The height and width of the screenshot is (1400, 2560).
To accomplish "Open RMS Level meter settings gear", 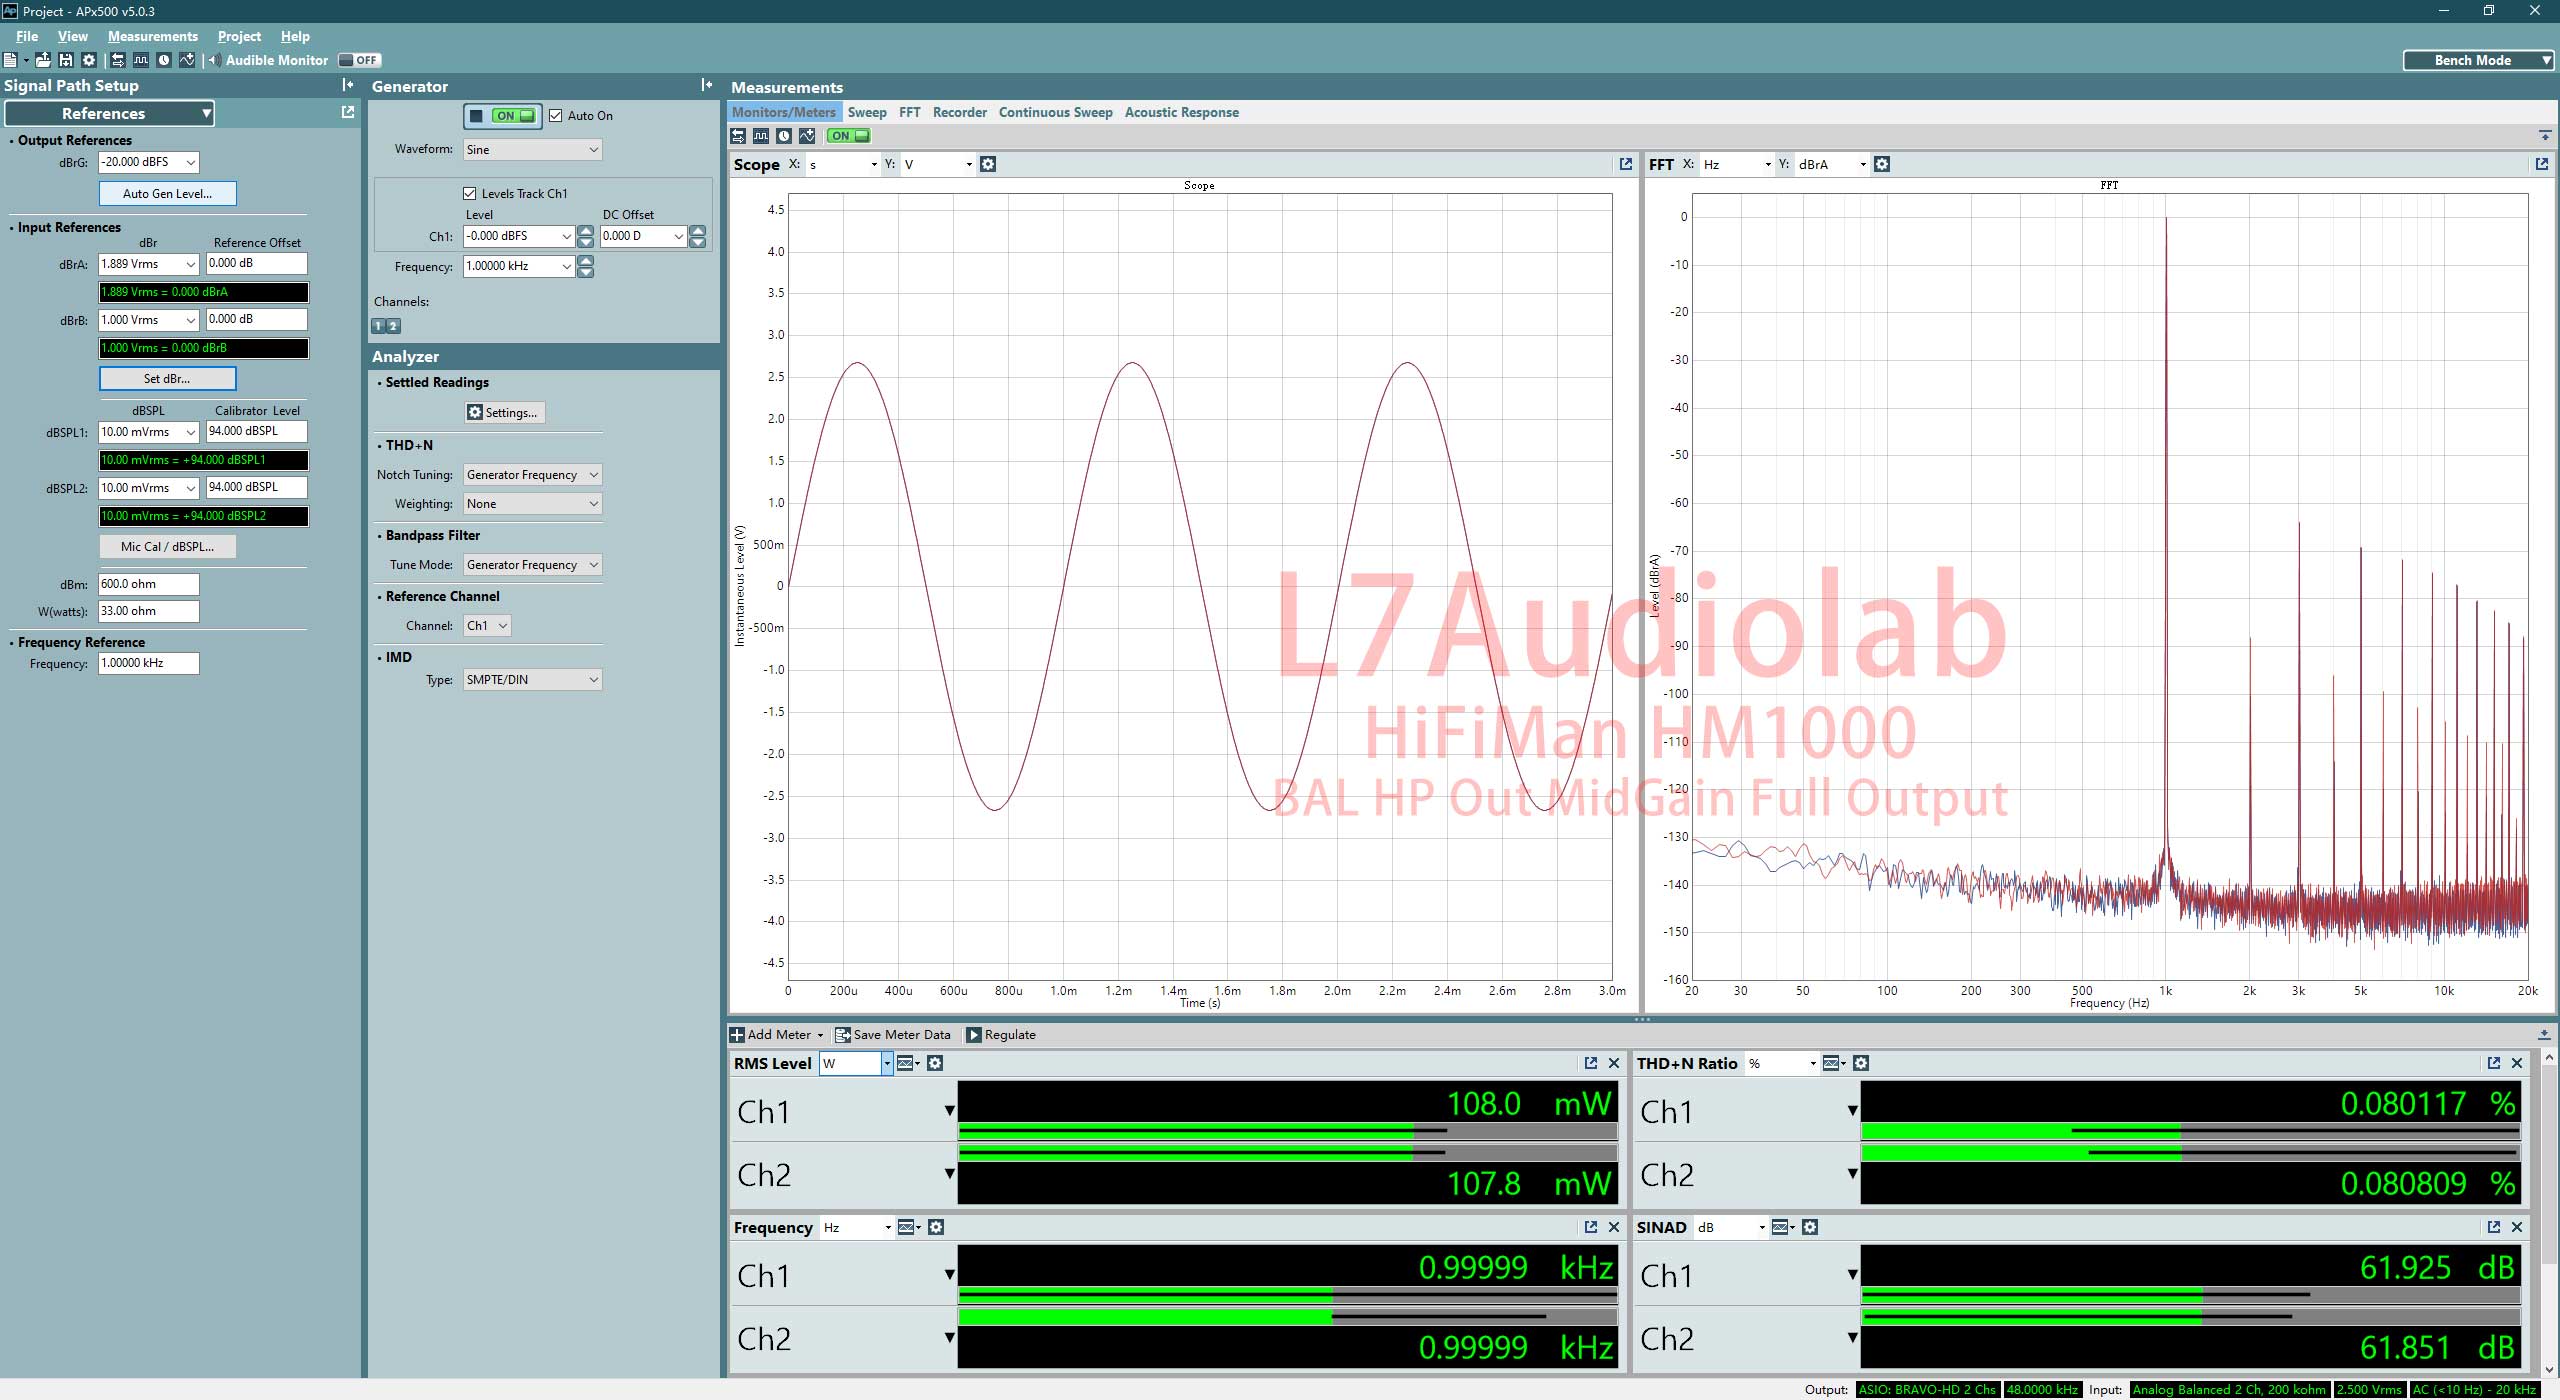I will click(935, 1063).
